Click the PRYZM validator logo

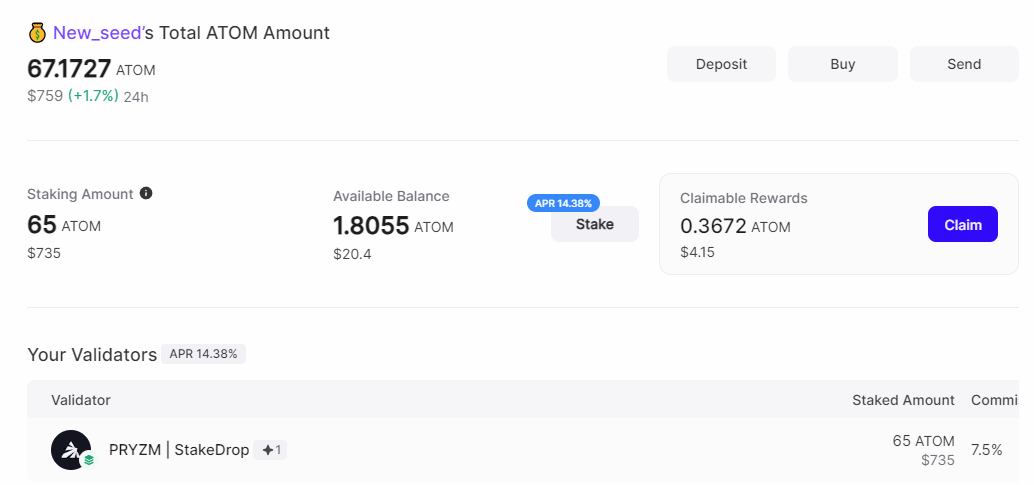click(71, 450)
